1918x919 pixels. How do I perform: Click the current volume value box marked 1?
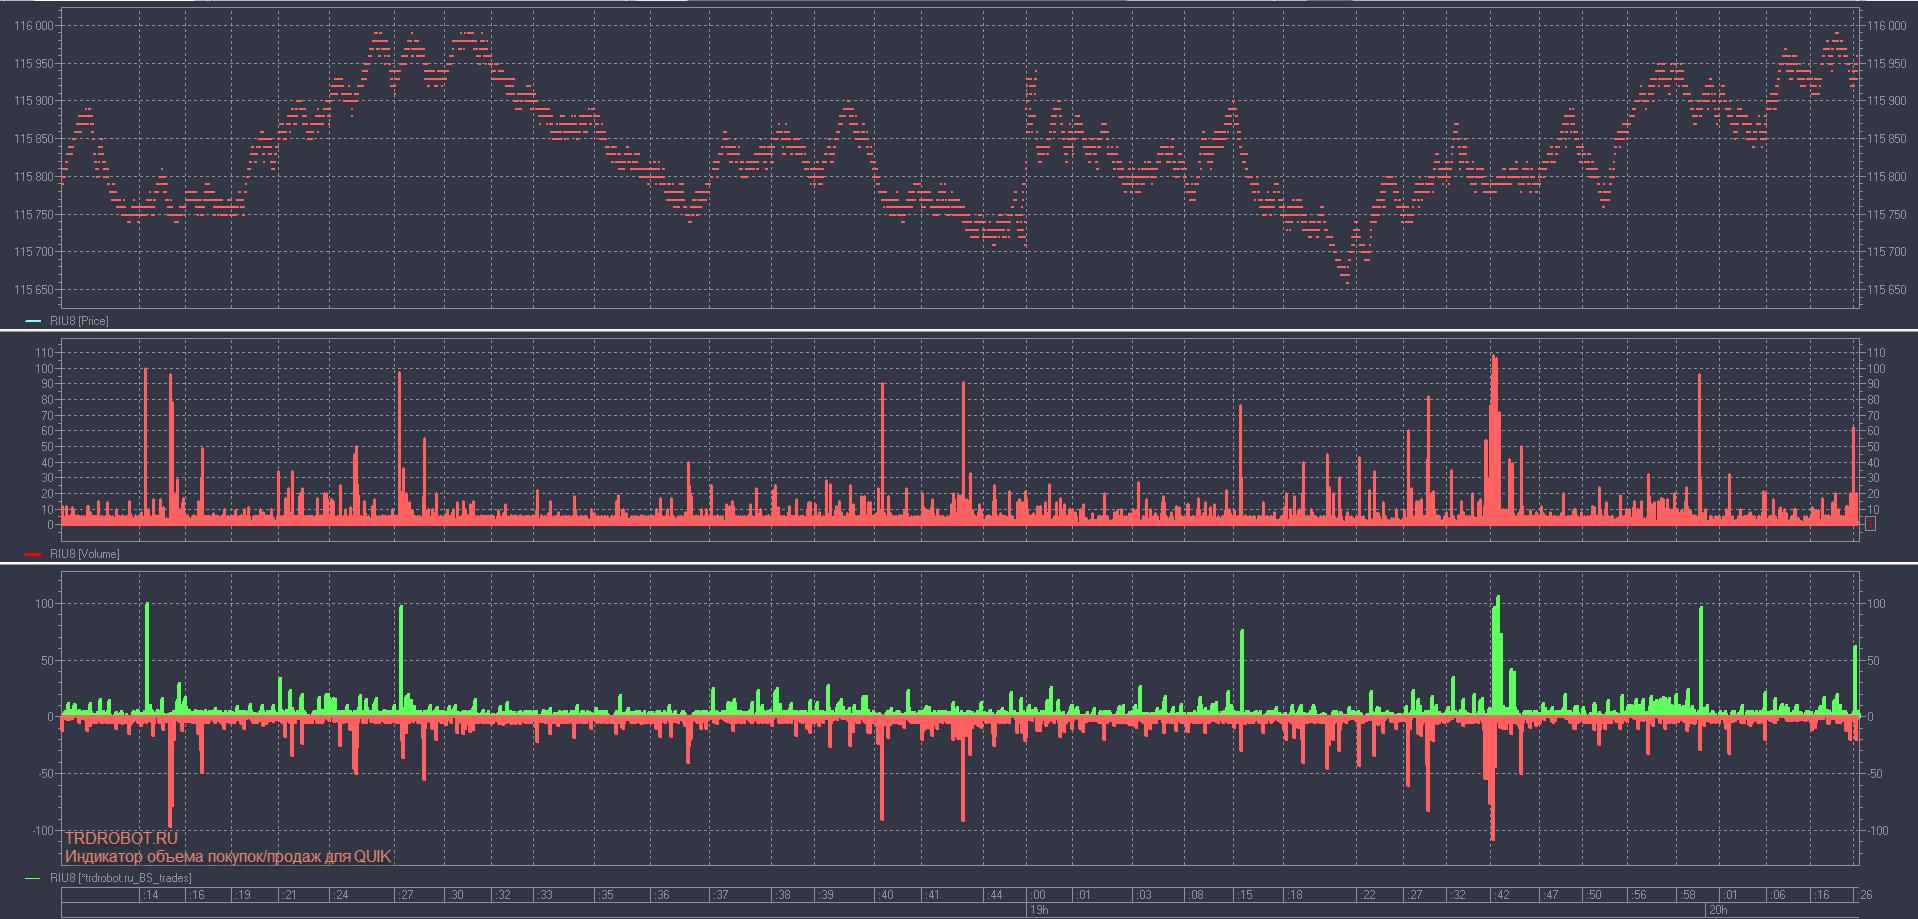pos(1870,524)
